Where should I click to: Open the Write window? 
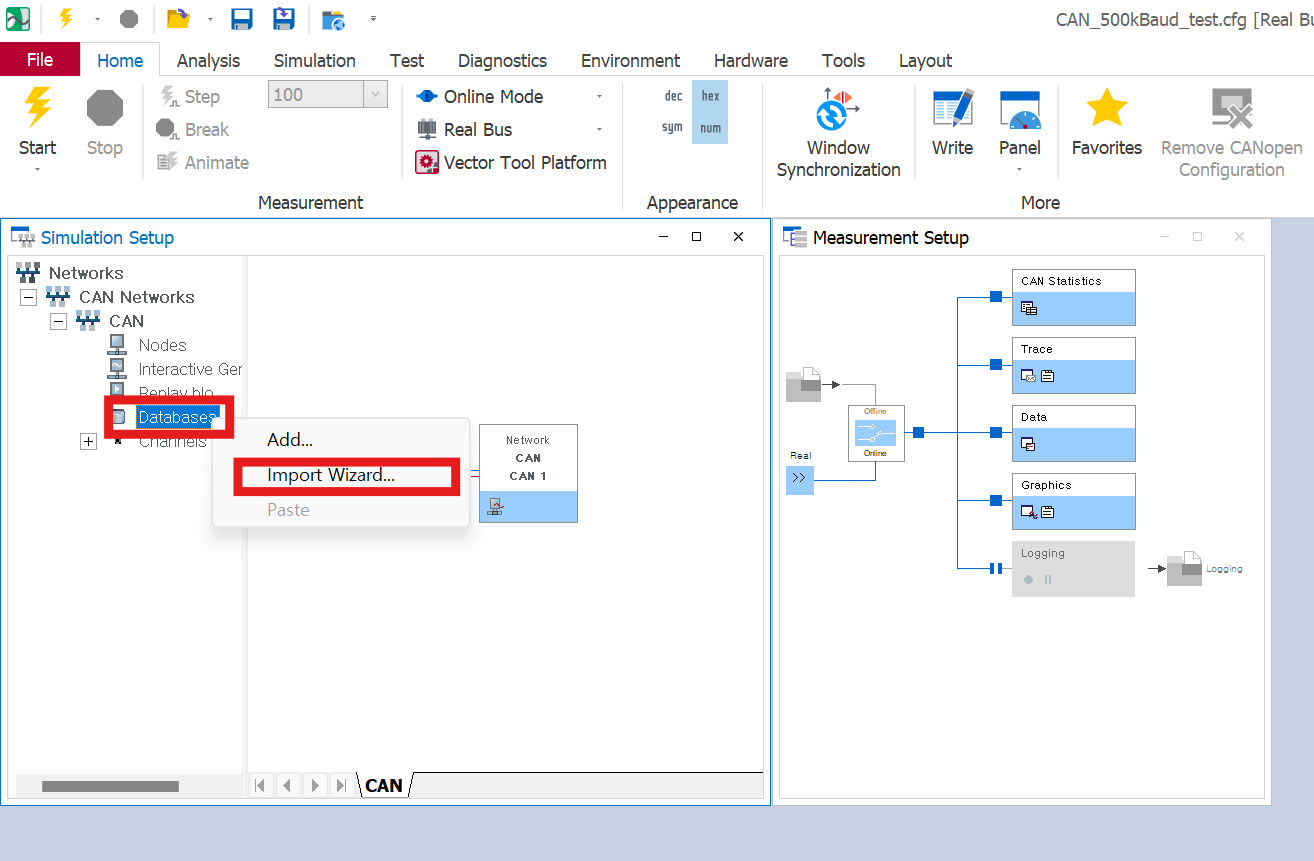click(x=952, y=122)
